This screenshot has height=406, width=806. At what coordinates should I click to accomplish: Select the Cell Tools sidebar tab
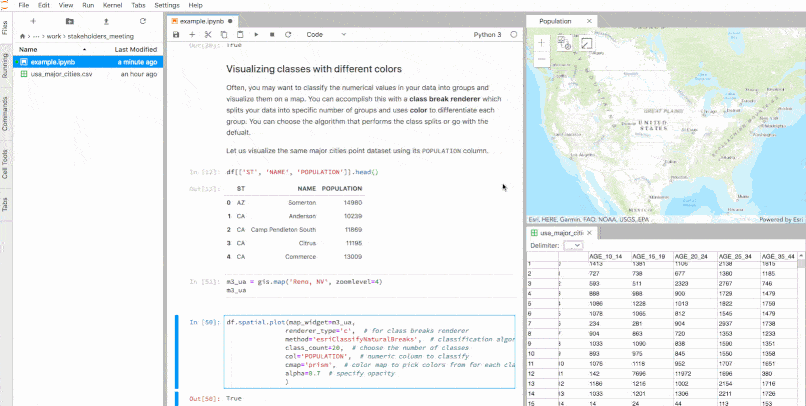(x=5, y=164)
